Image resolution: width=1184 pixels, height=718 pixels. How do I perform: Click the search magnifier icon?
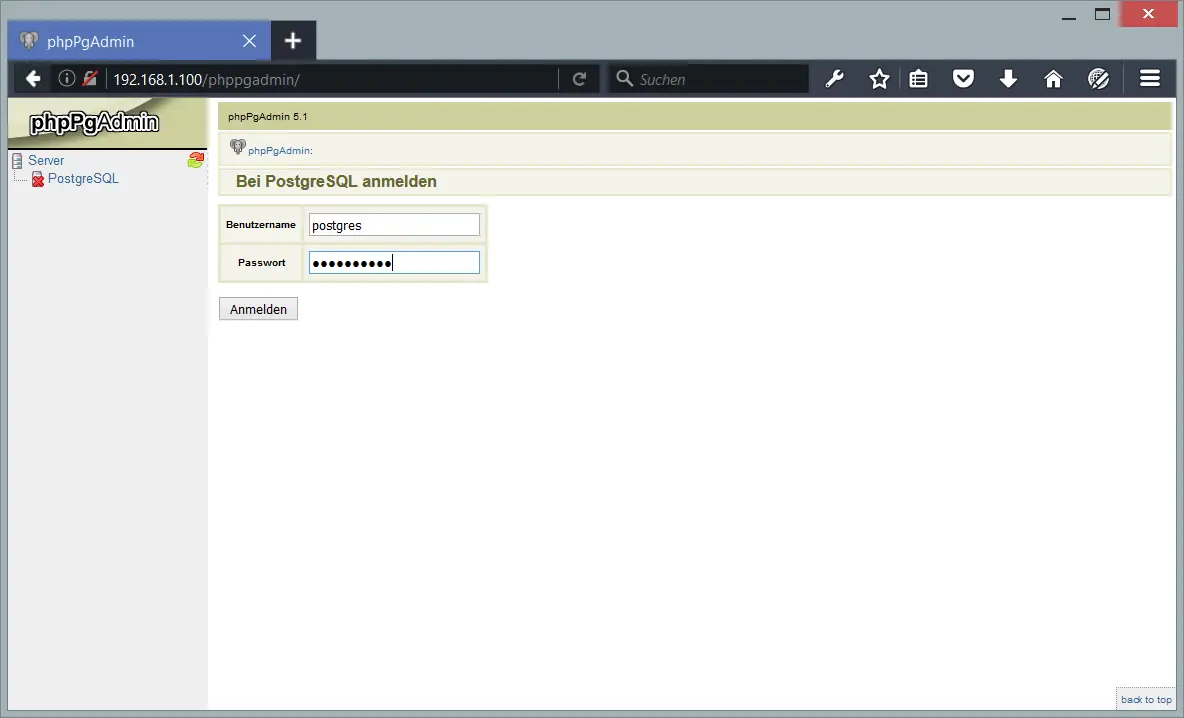point(624,79)
